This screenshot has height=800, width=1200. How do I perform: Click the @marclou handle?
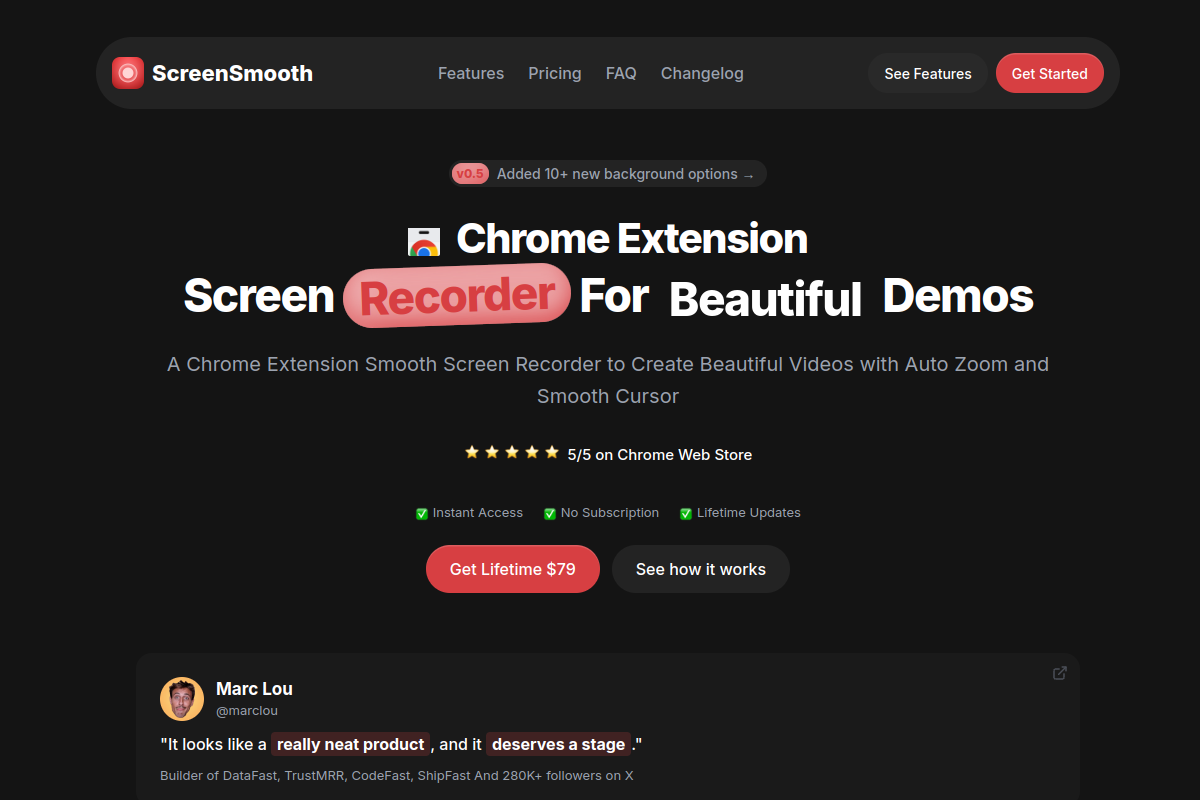click(247, 711)
